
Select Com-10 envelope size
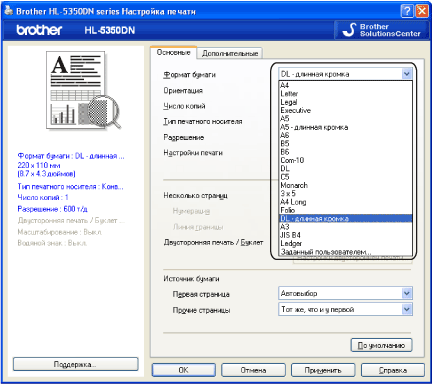345,160
